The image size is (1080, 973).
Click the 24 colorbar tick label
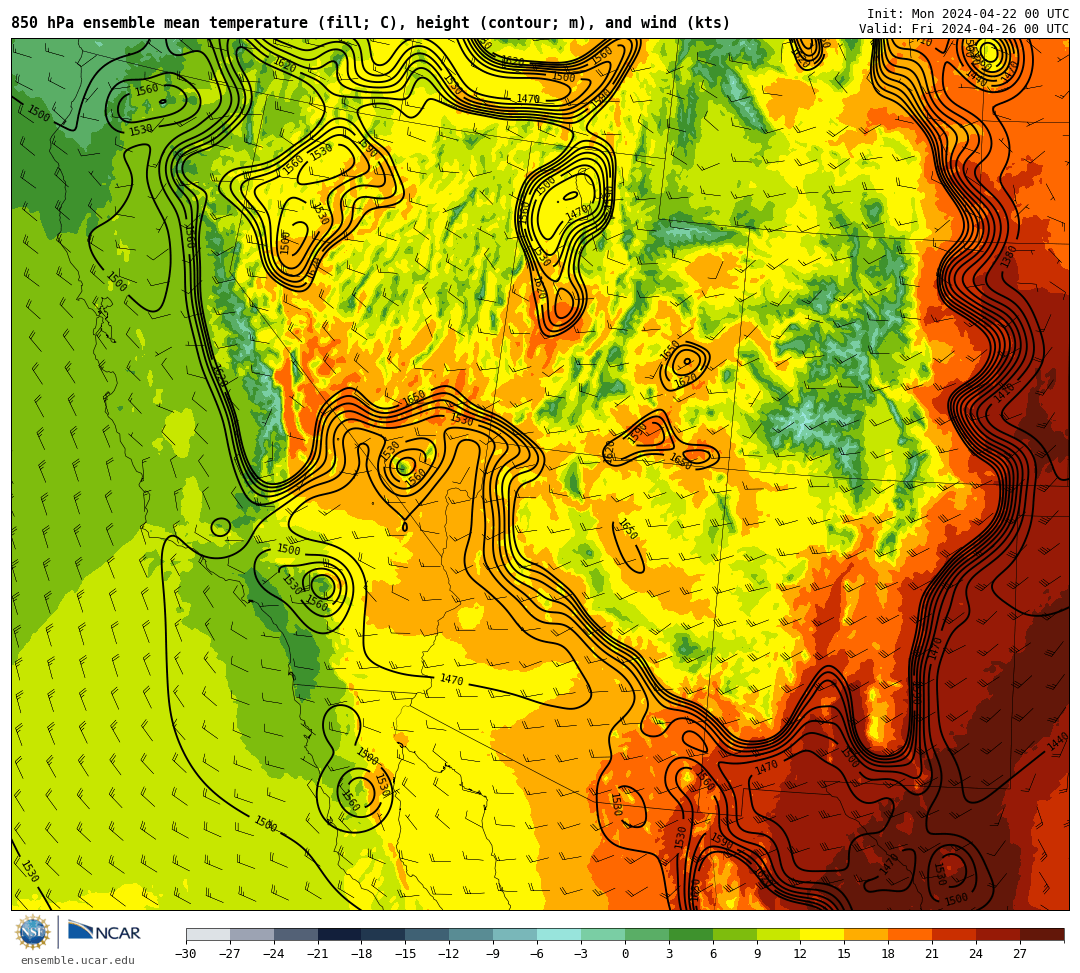coord(976,954)
